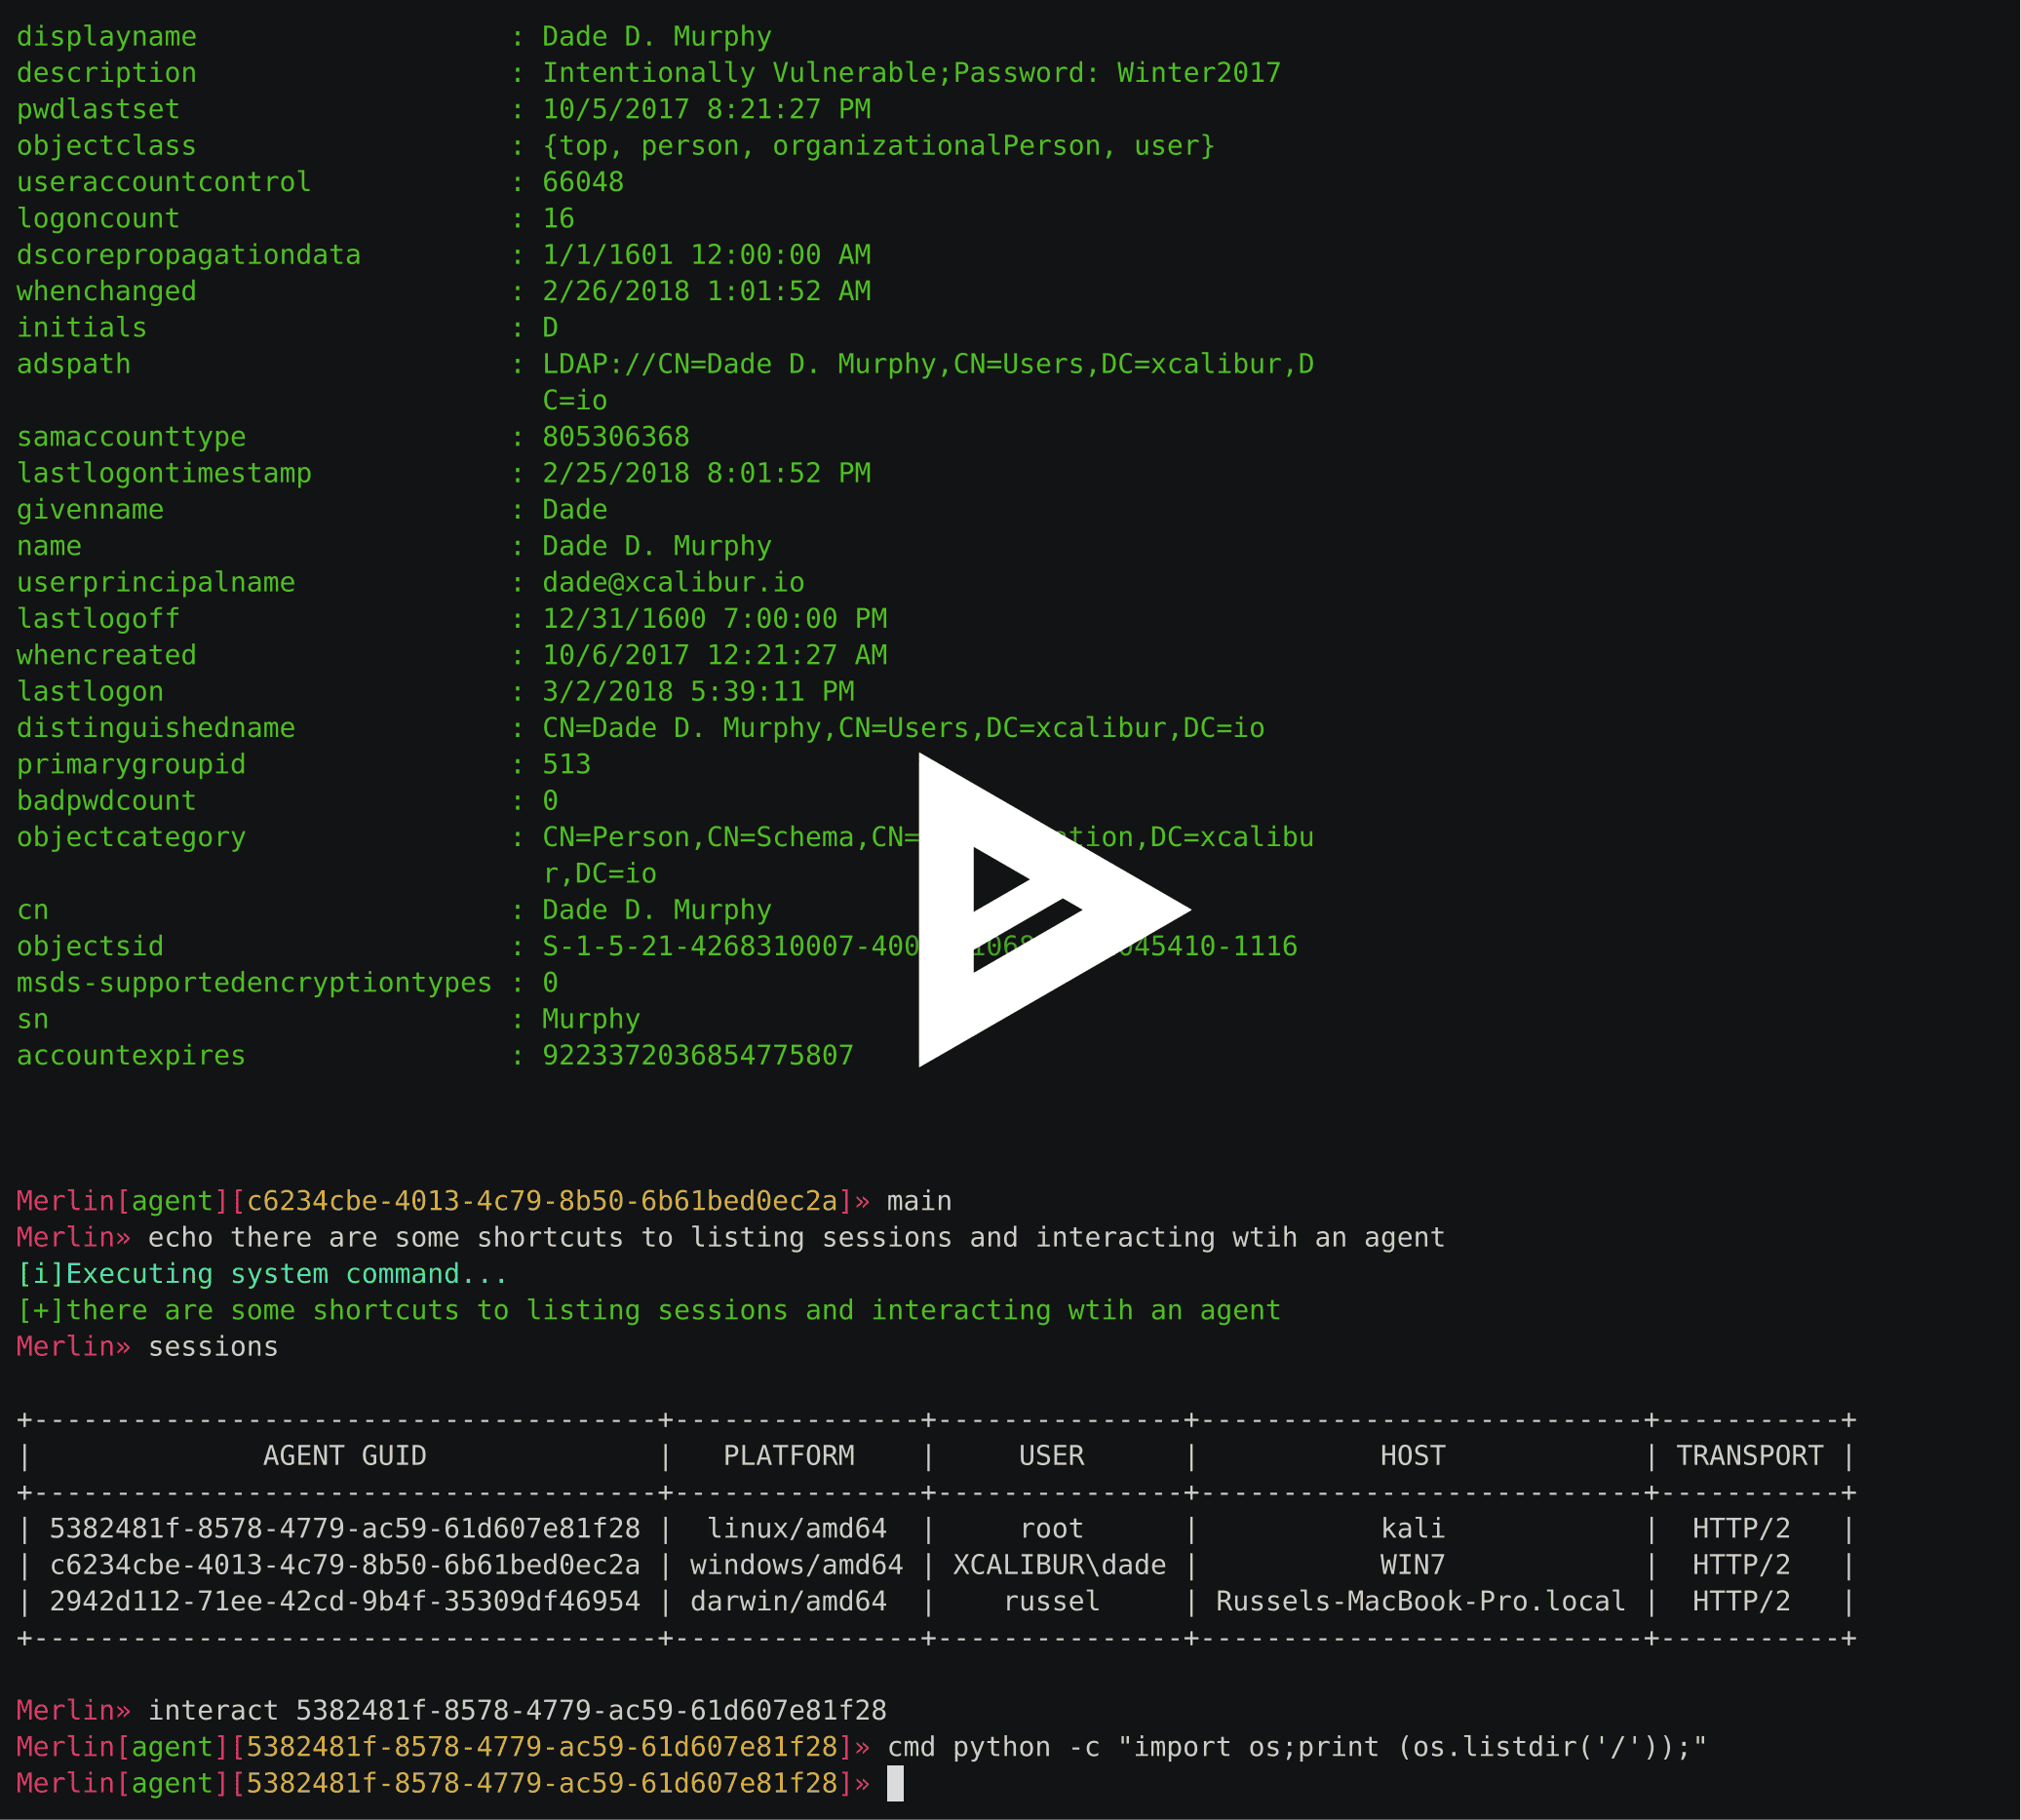Click the whenchanged value '2/26/2018 1:01:52 AM'

click(706, 291)
